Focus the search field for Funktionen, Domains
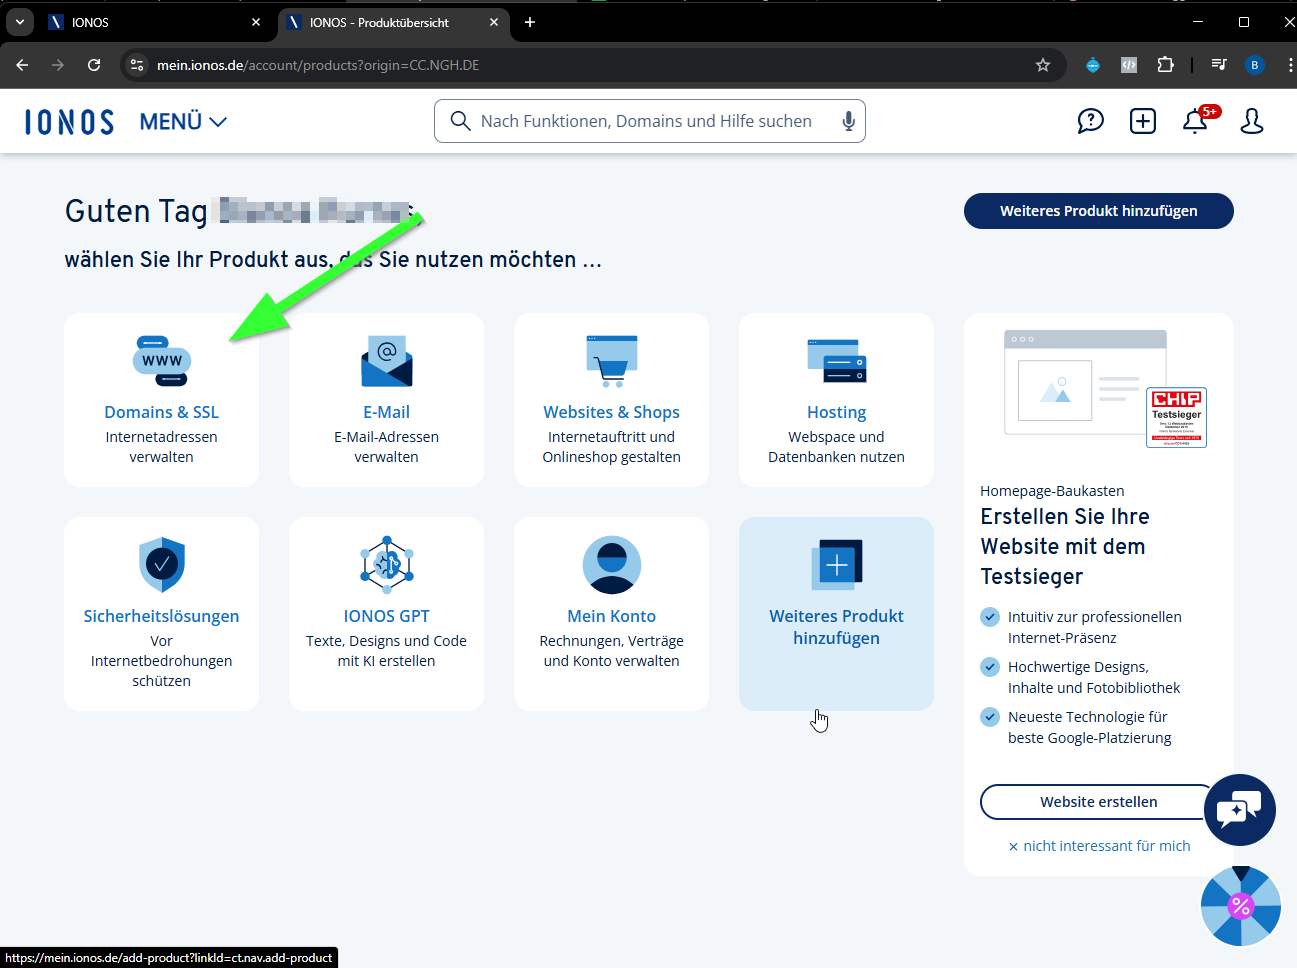 [x=650, y=121]
